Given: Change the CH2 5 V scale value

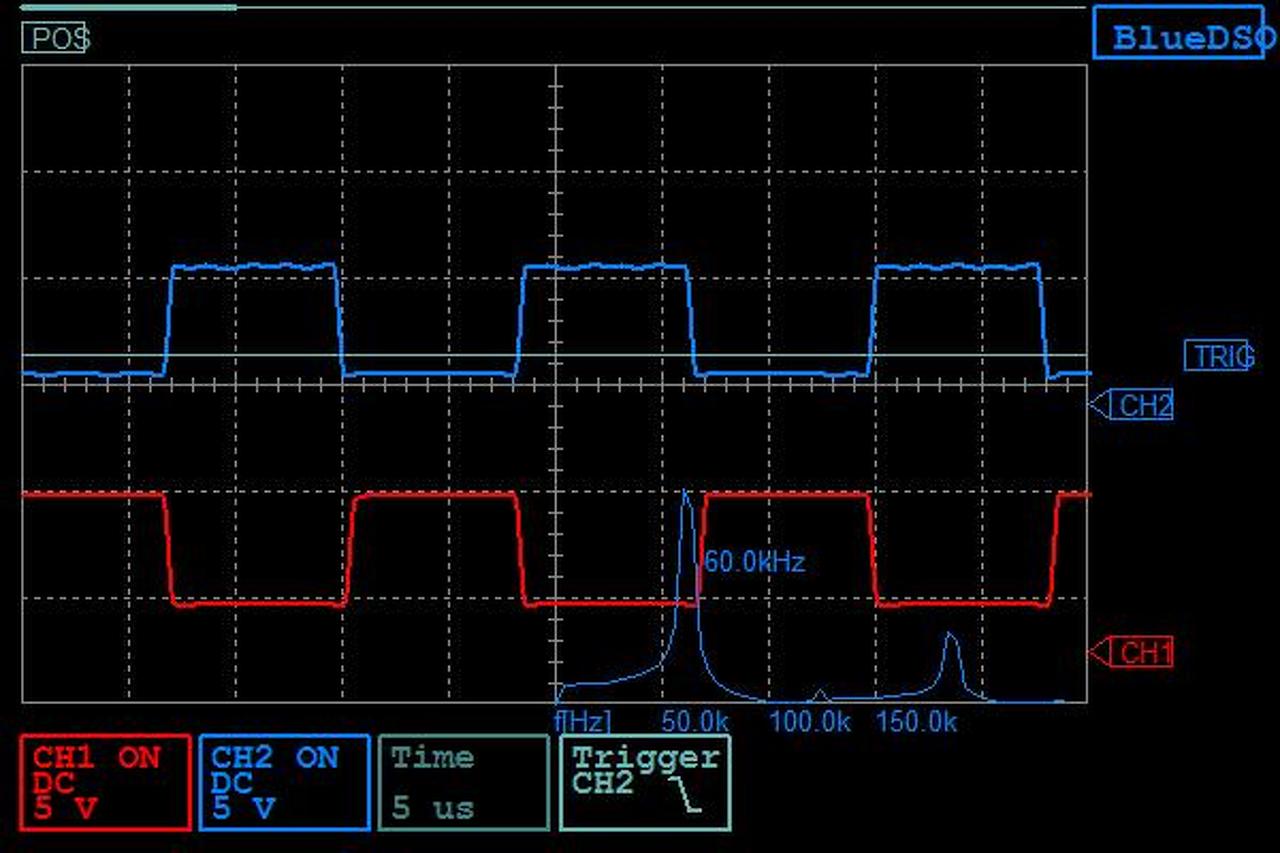Looking at the screenshot, I should 244,809.
